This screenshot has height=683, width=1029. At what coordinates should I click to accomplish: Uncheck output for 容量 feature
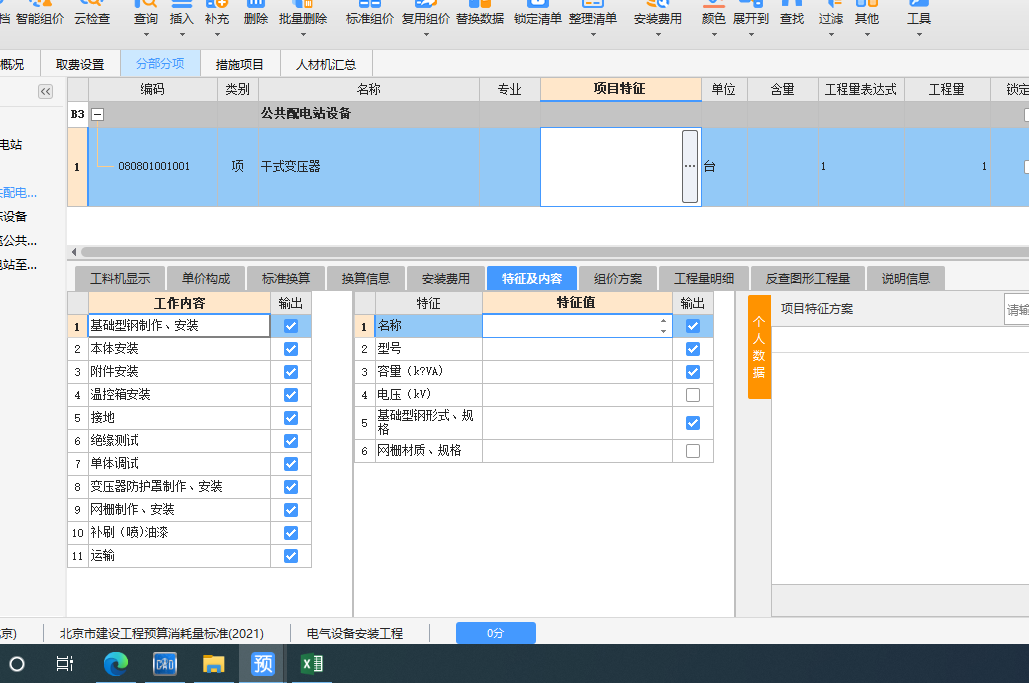[x=692, y=372]
